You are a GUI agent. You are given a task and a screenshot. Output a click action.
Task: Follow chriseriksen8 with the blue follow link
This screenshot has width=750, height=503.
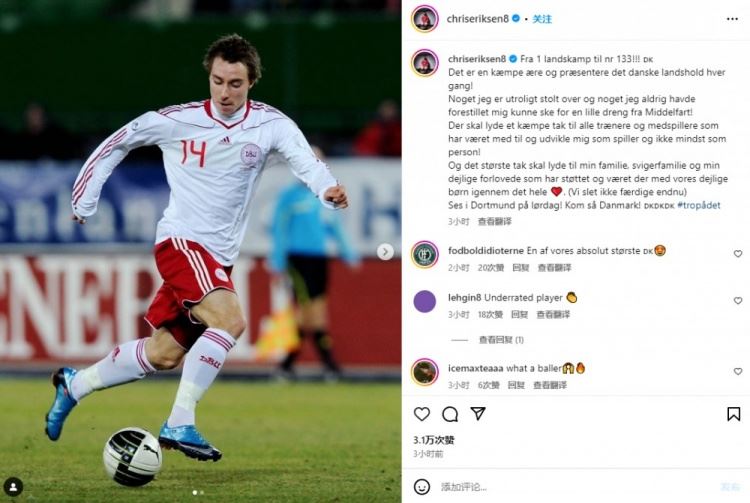tap(542, 19)
